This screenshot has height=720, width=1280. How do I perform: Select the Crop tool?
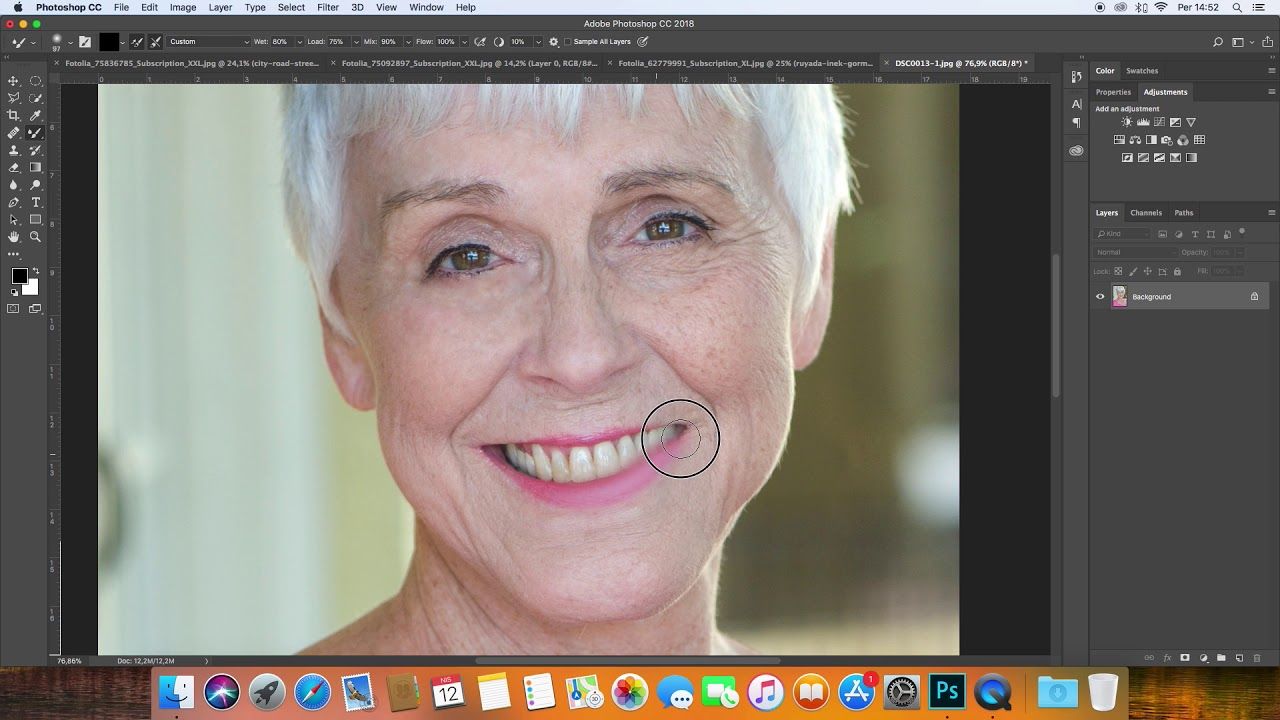click(x=14, y=115)
